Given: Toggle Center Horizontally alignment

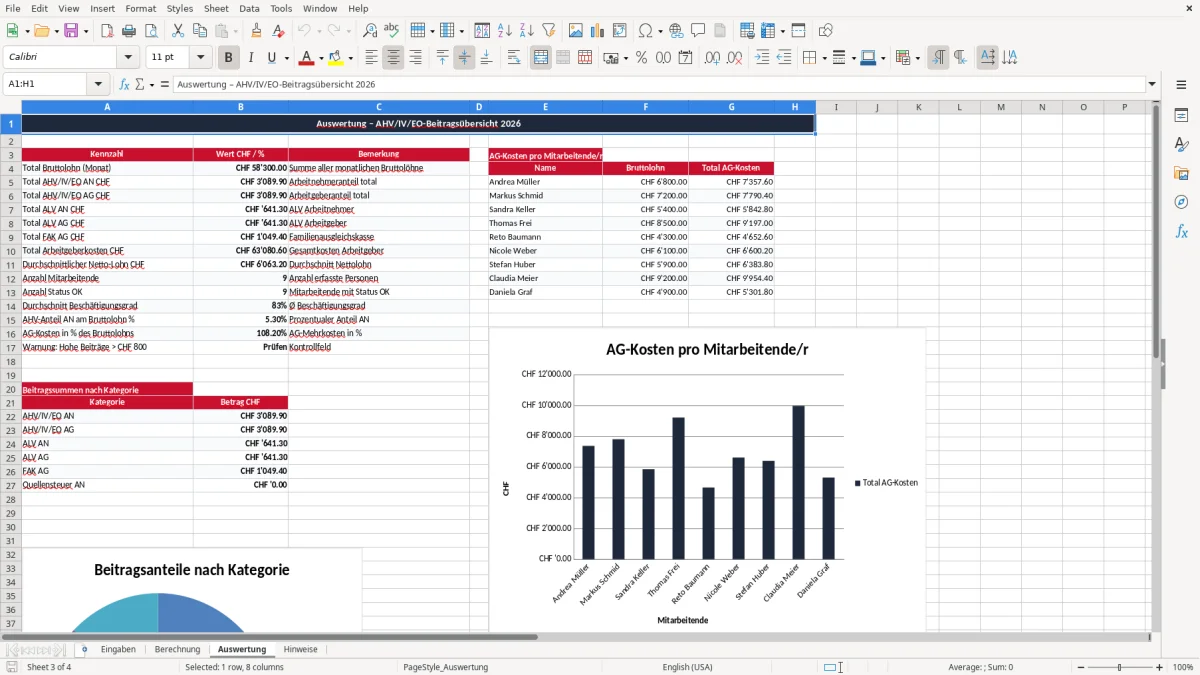Looking at the screenshot, I should click(x=393, y=58).
